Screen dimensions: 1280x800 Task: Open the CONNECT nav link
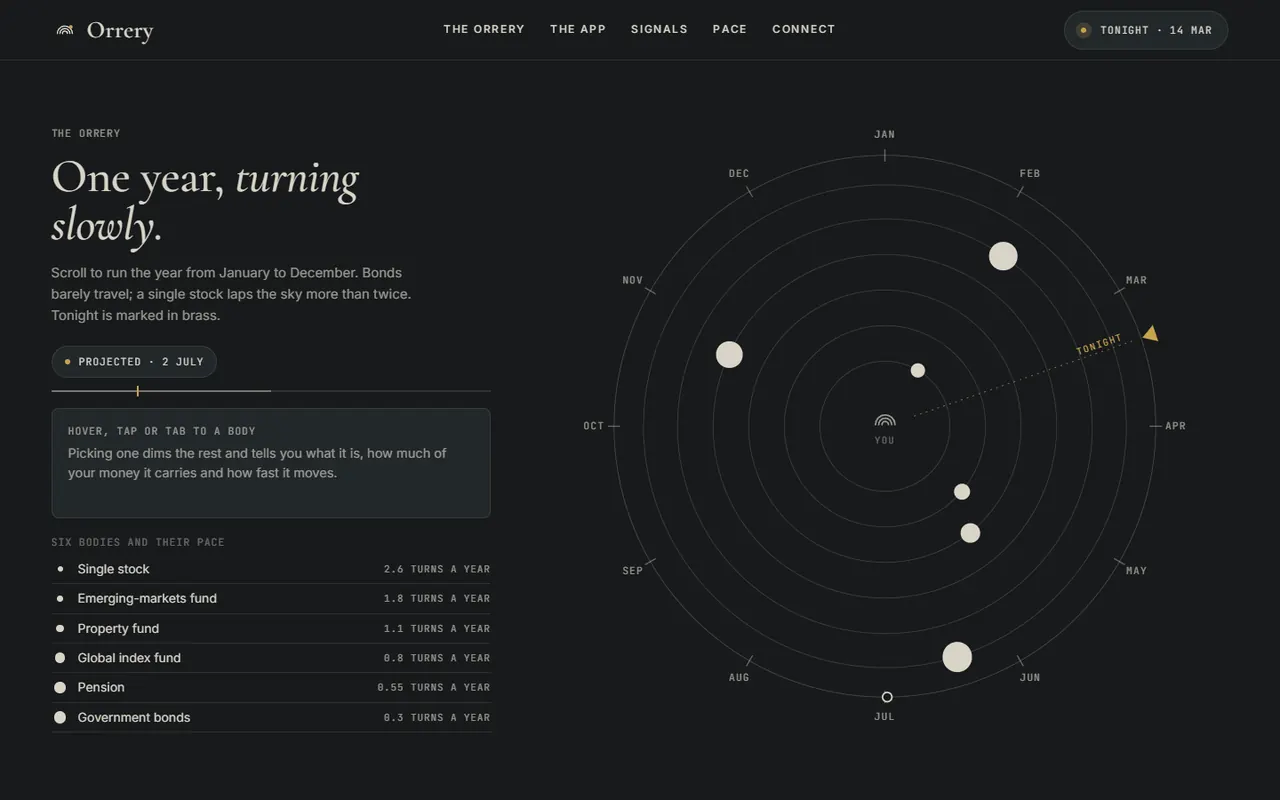point(804,29)
